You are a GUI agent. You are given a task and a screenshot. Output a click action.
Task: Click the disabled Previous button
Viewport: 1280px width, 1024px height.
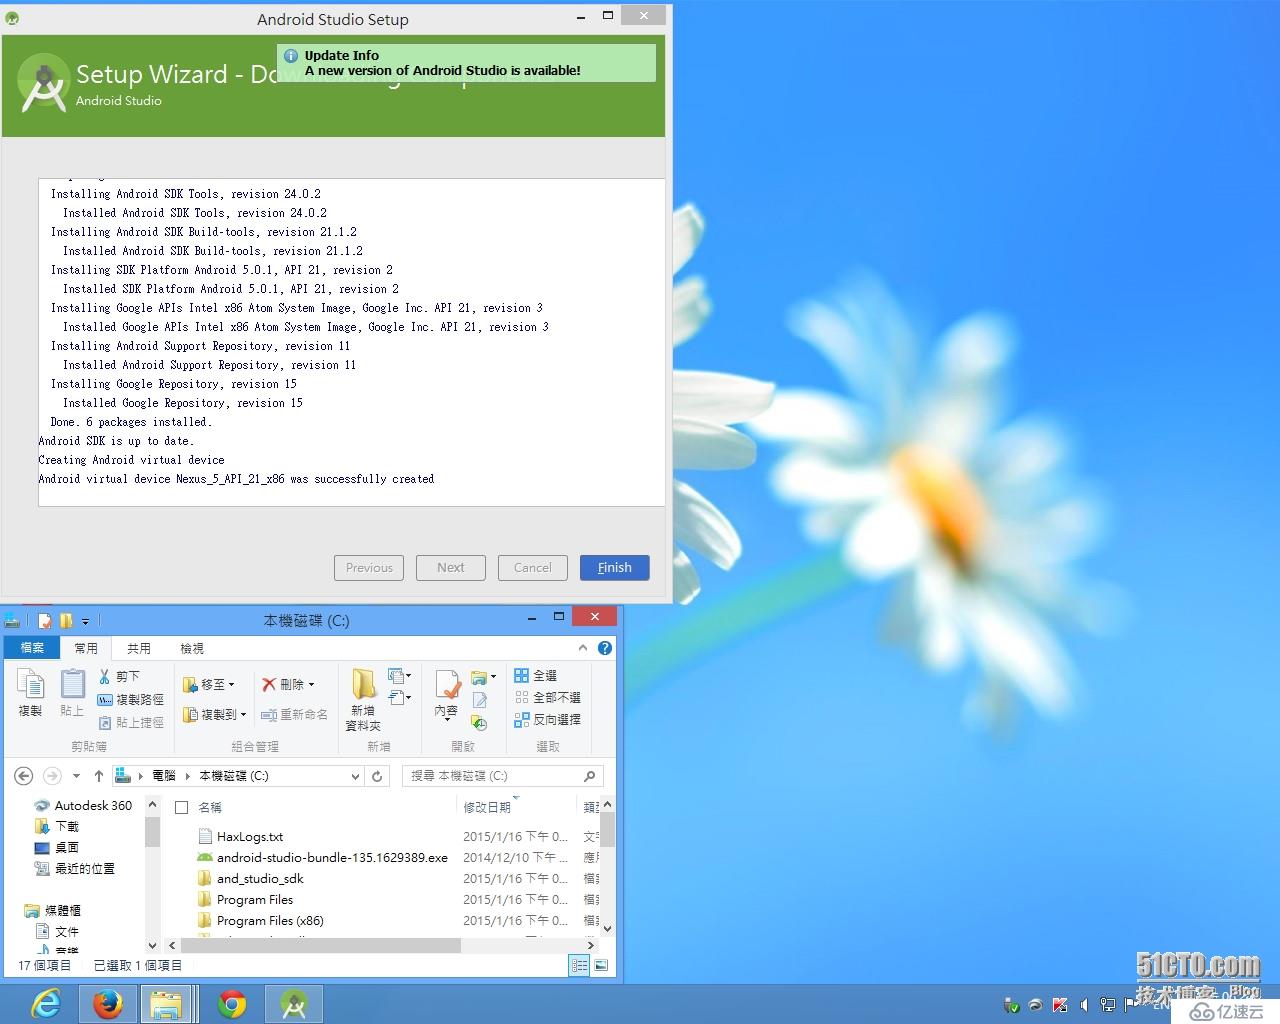point(369,568)
